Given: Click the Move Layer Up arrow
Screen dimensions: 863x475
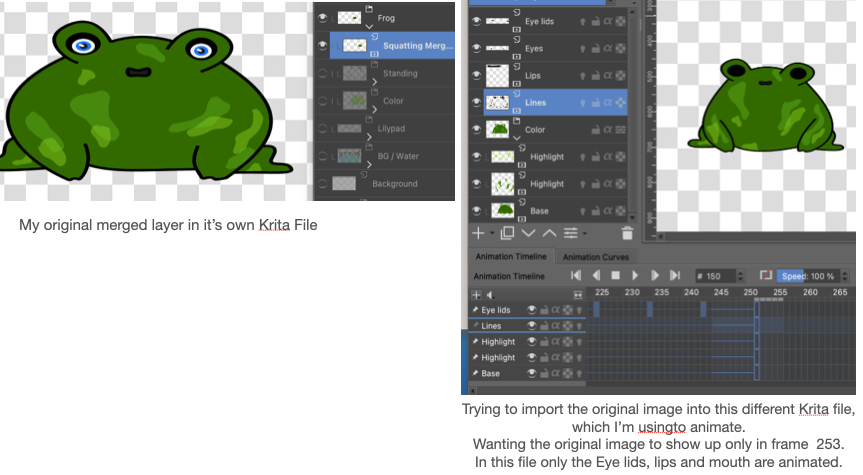Looking at the screenshot, I should (549, 232).
